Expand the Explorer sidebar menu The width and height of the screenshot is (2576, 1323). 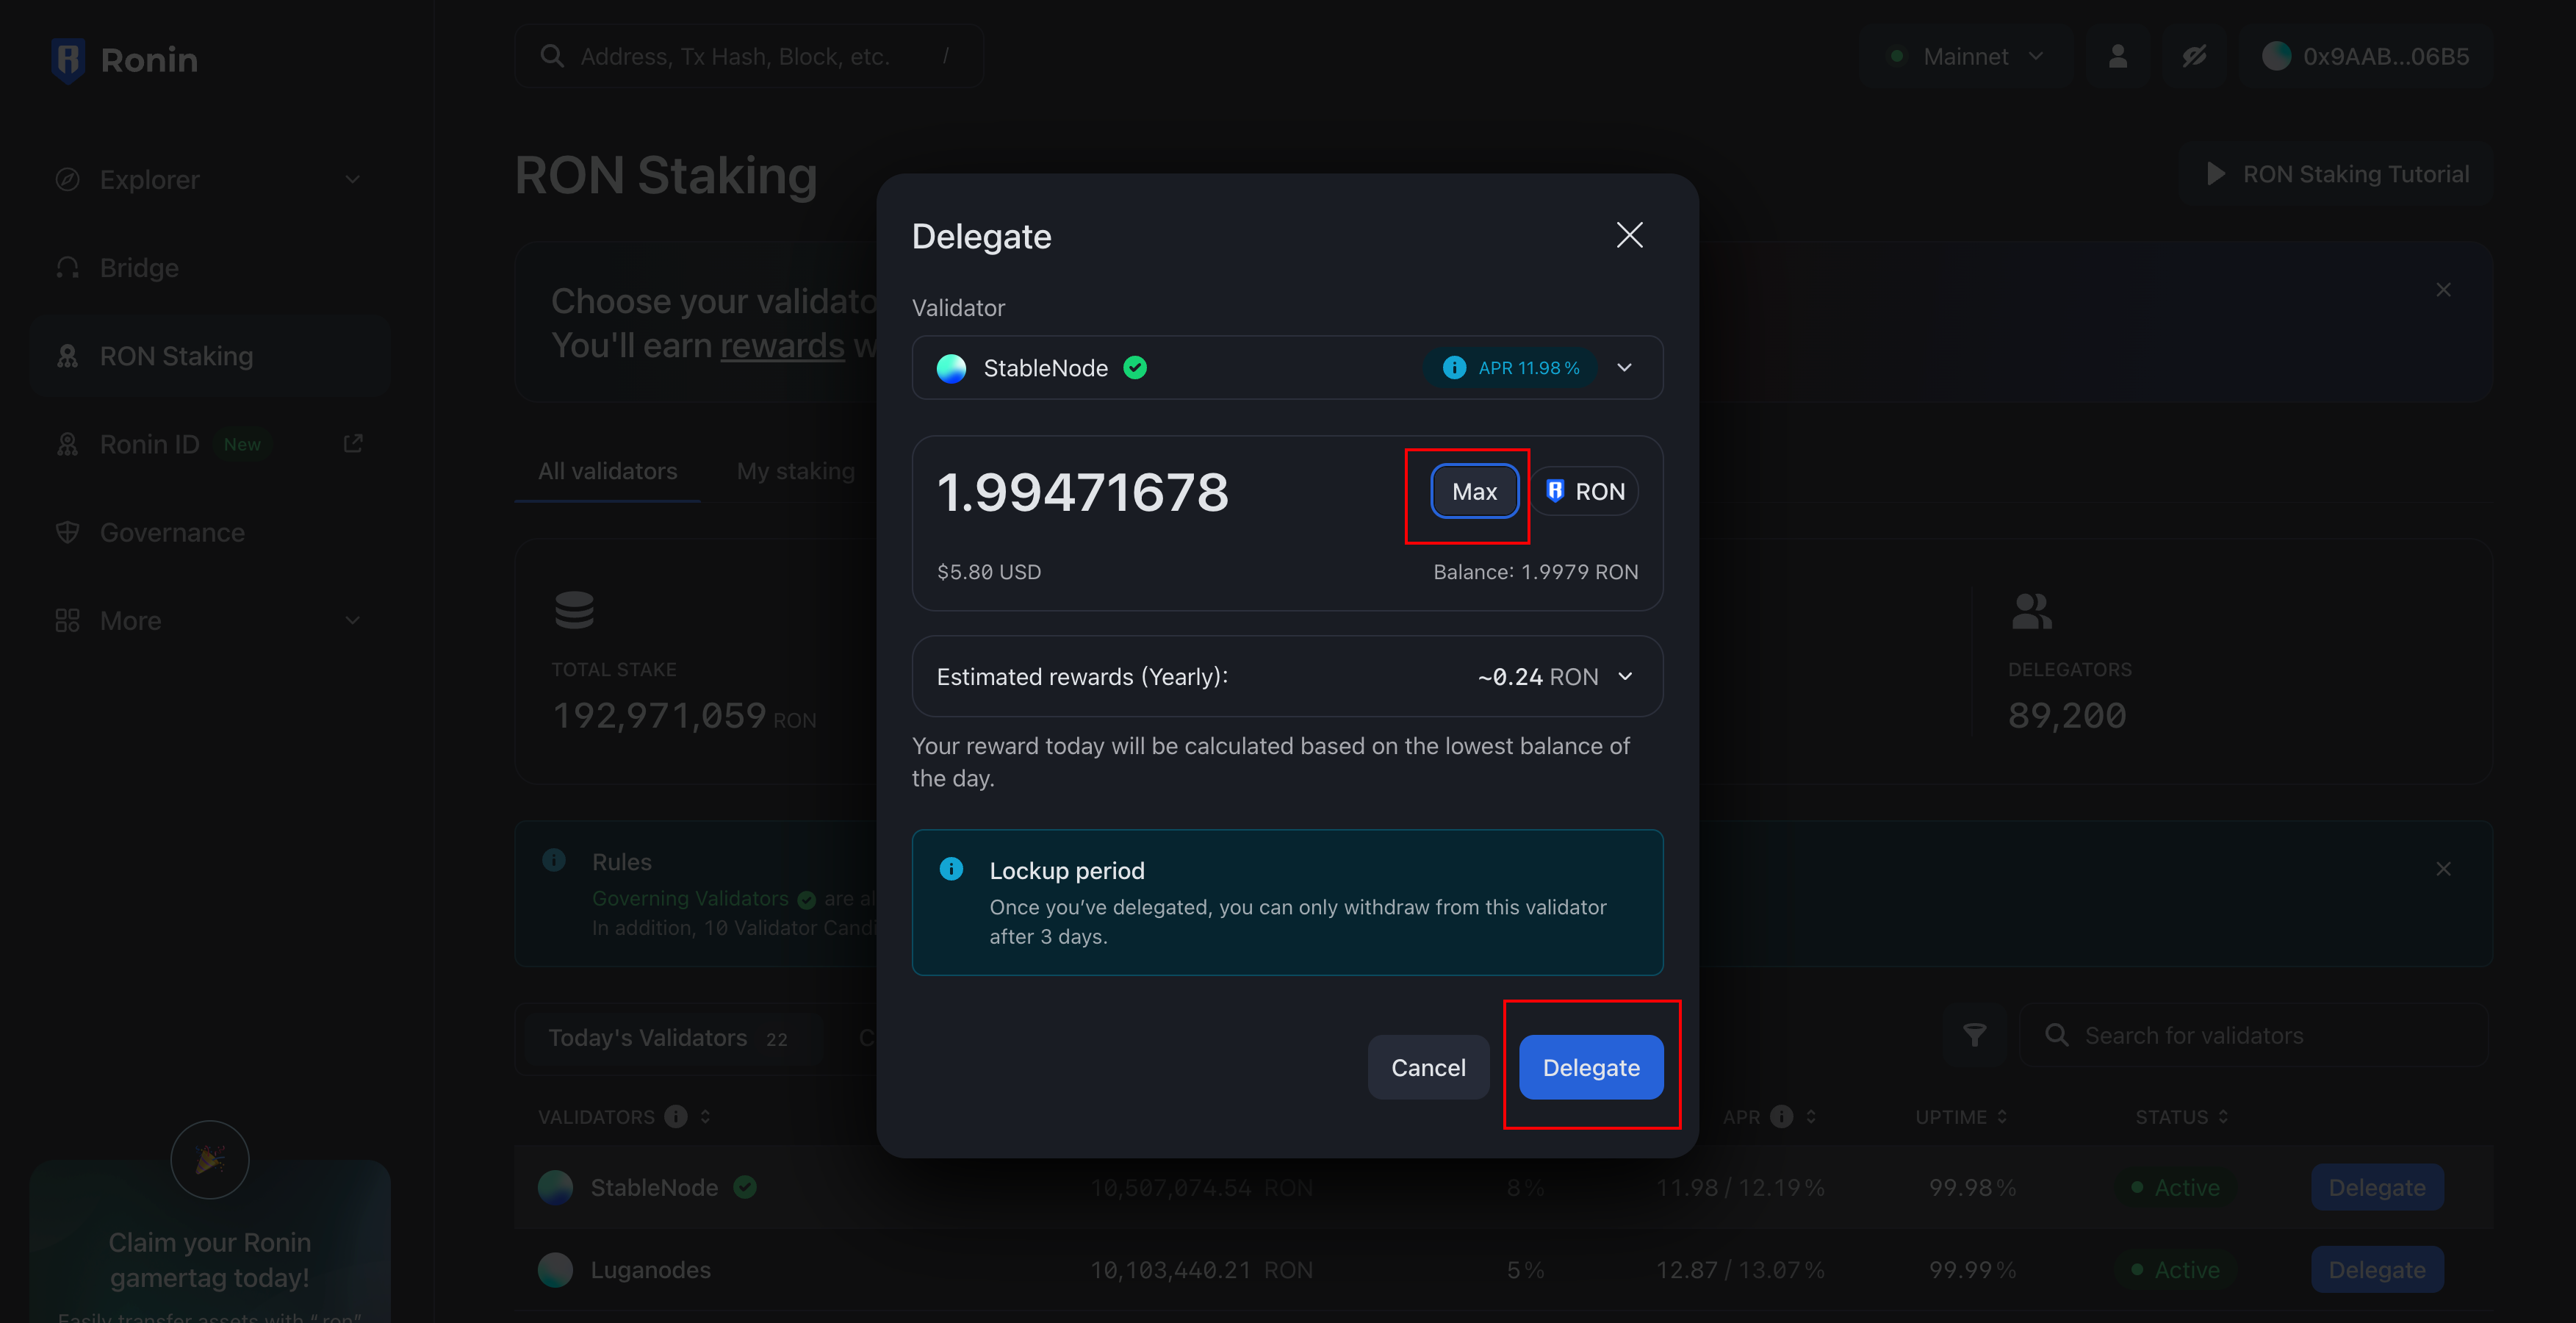point(352,180)
